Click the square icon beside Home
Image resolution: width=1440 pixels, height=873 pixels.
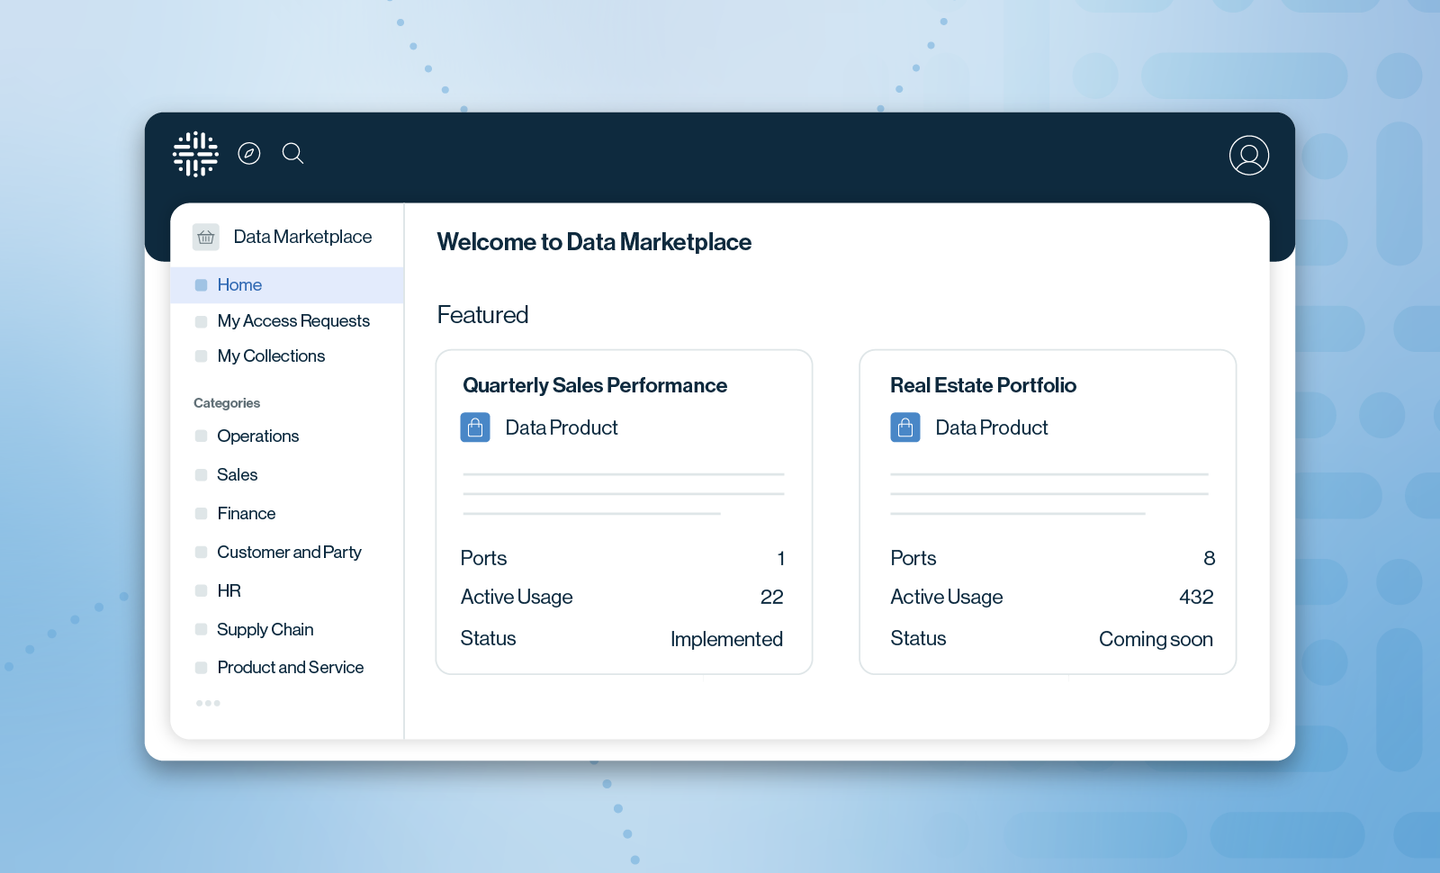click(x=201, y=285)
